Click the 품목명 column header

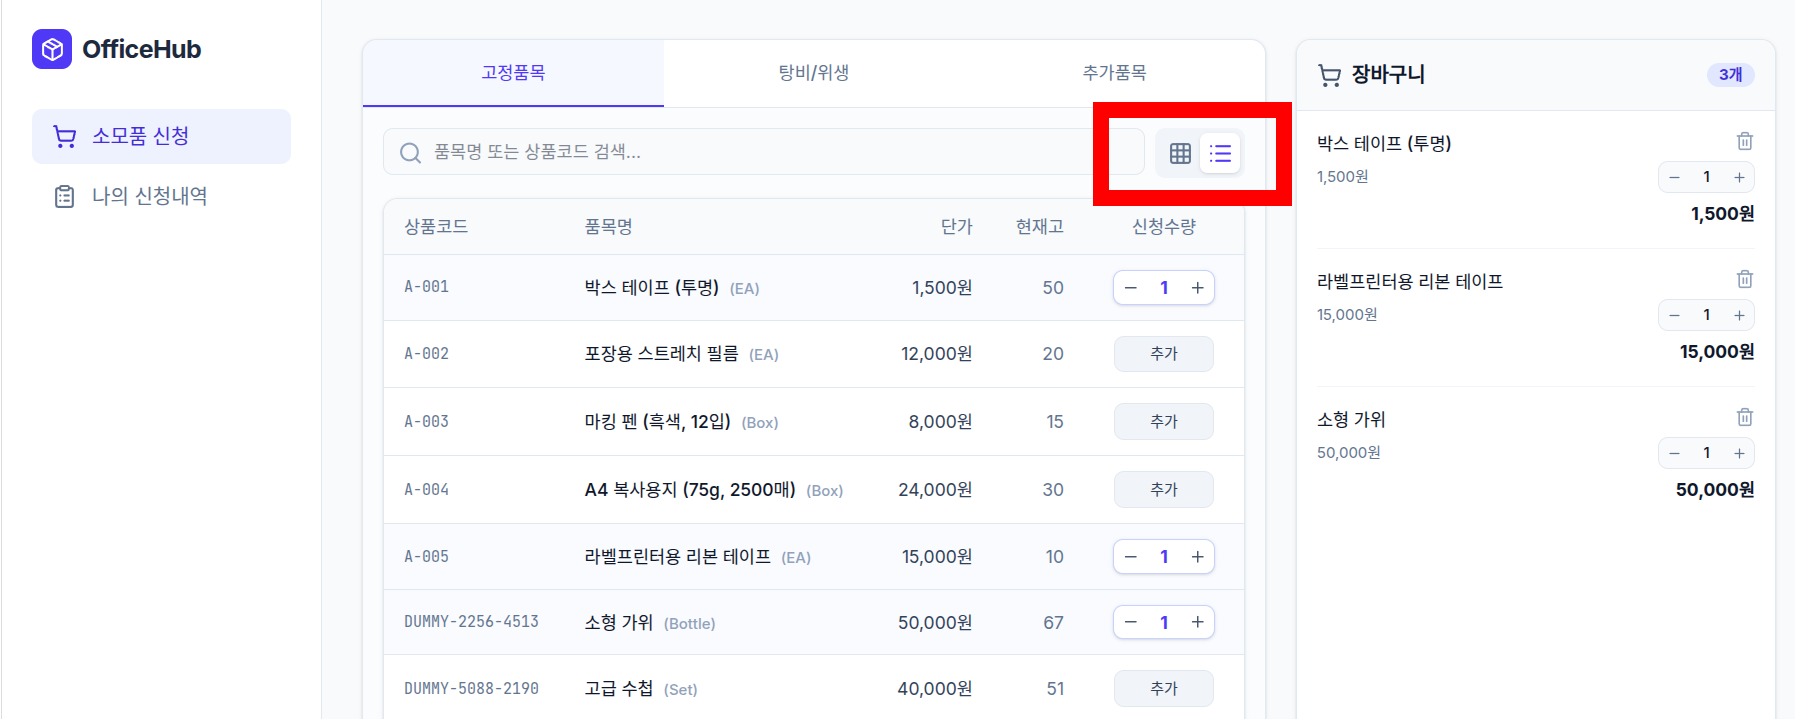(609, 227)
